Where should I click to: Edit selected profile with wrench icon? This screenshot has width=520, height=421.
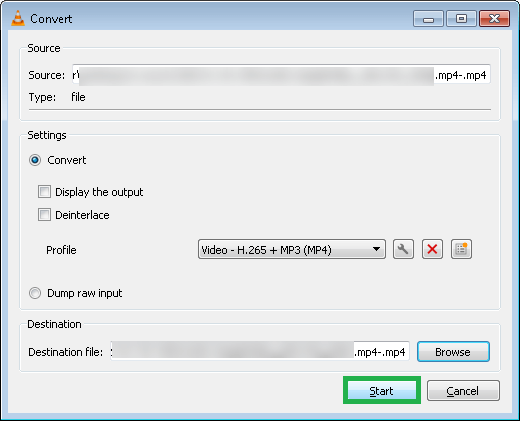point(403,249)
